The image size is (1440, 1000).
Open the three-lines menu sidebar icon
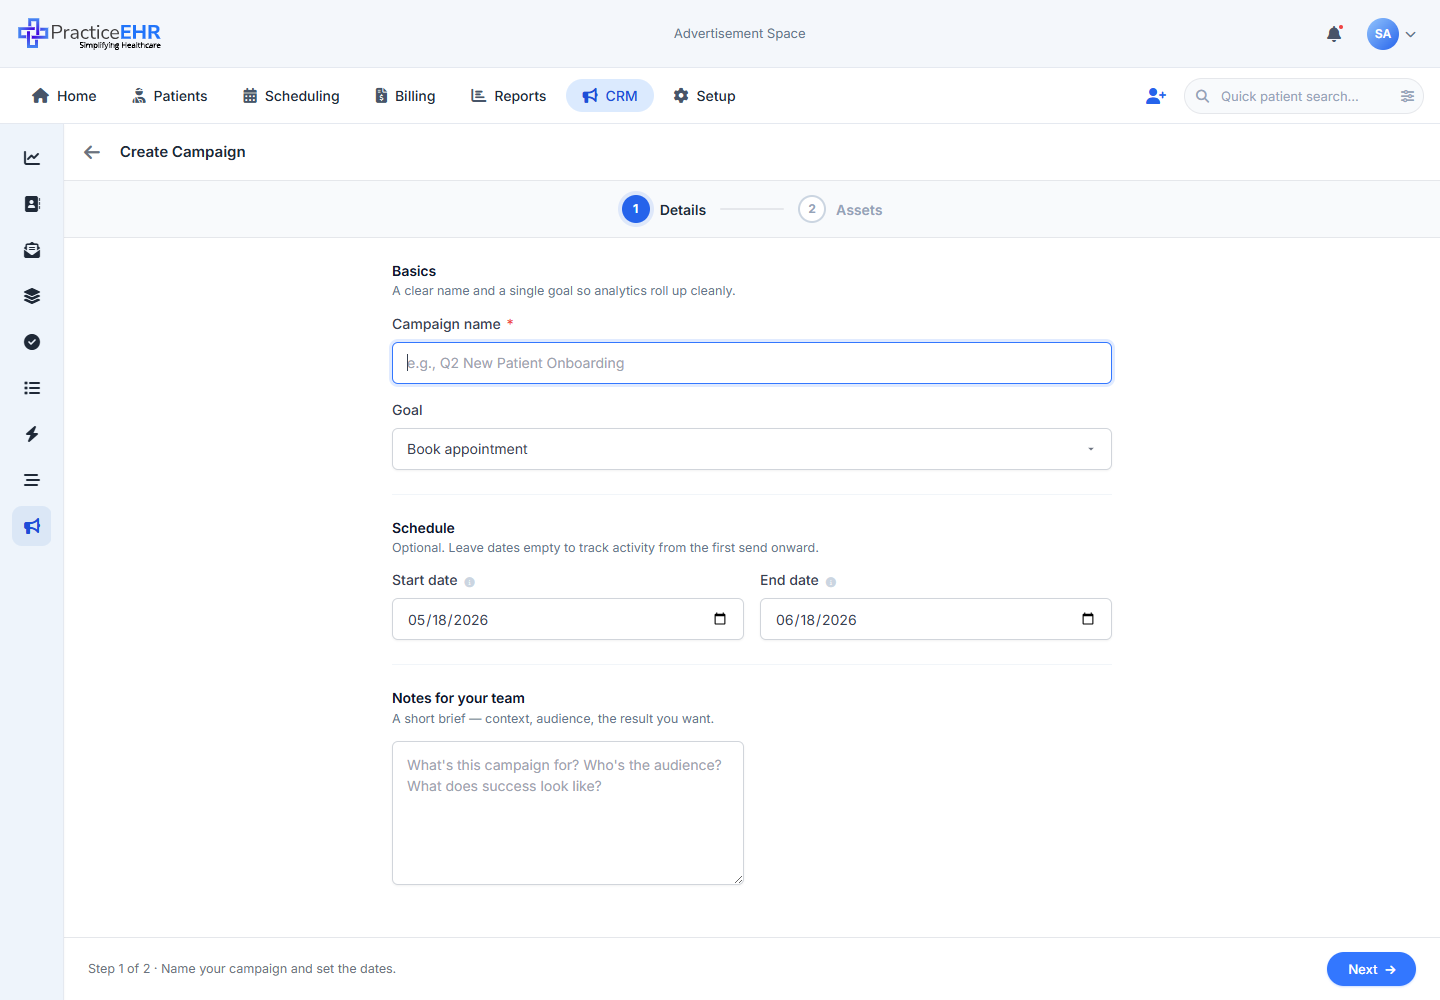[x=32, y=480]
